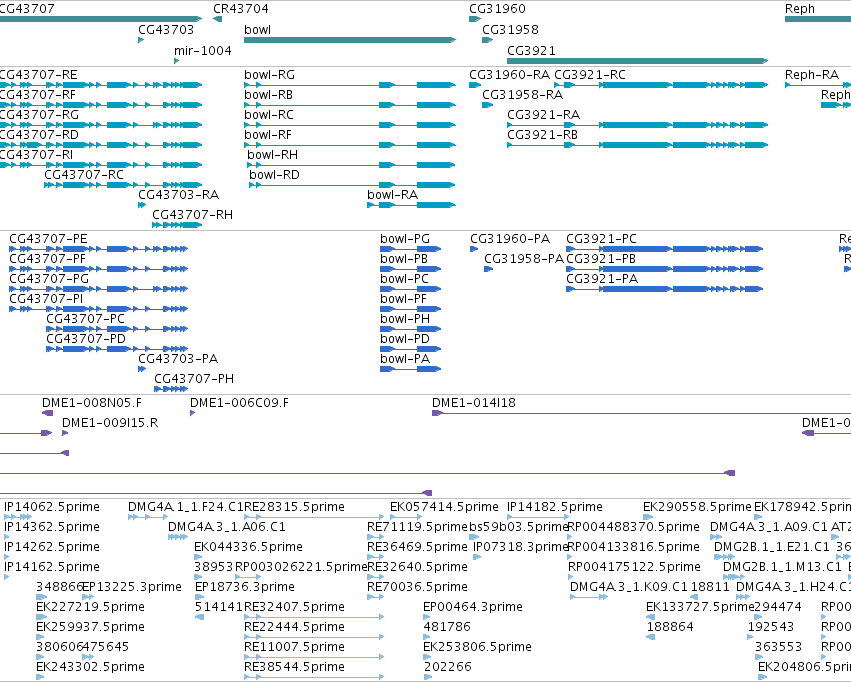Select the bowl-RH transcript label
Image resolution: width=851 pixels, height=682 pixels.
click(x=272, y=155)
